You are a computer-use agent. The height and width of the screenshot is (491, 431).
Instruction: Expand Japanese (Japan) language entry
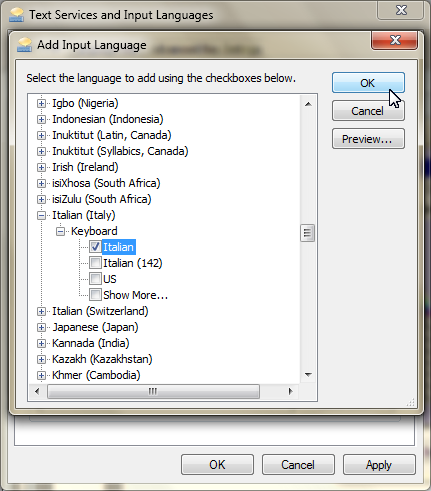(41, 327)
